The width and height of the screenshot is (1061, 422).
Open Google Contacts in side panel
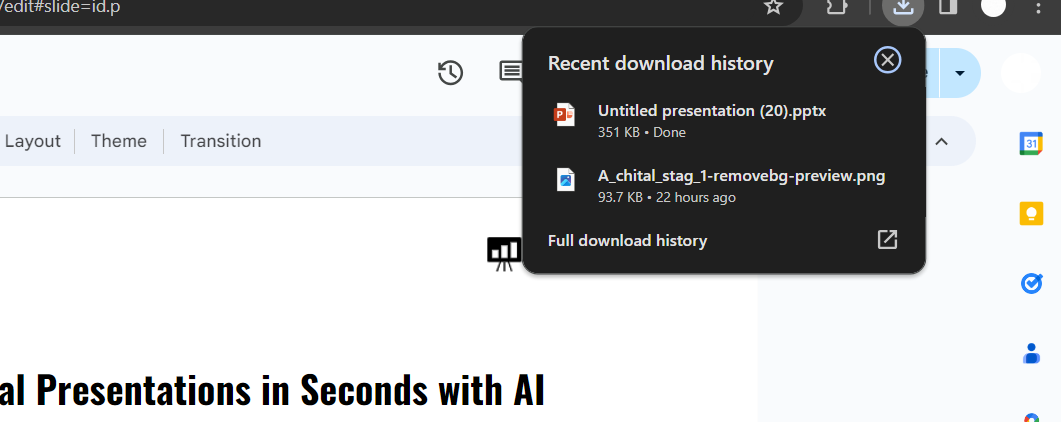pyautogui.click(x=1031, y=353)
